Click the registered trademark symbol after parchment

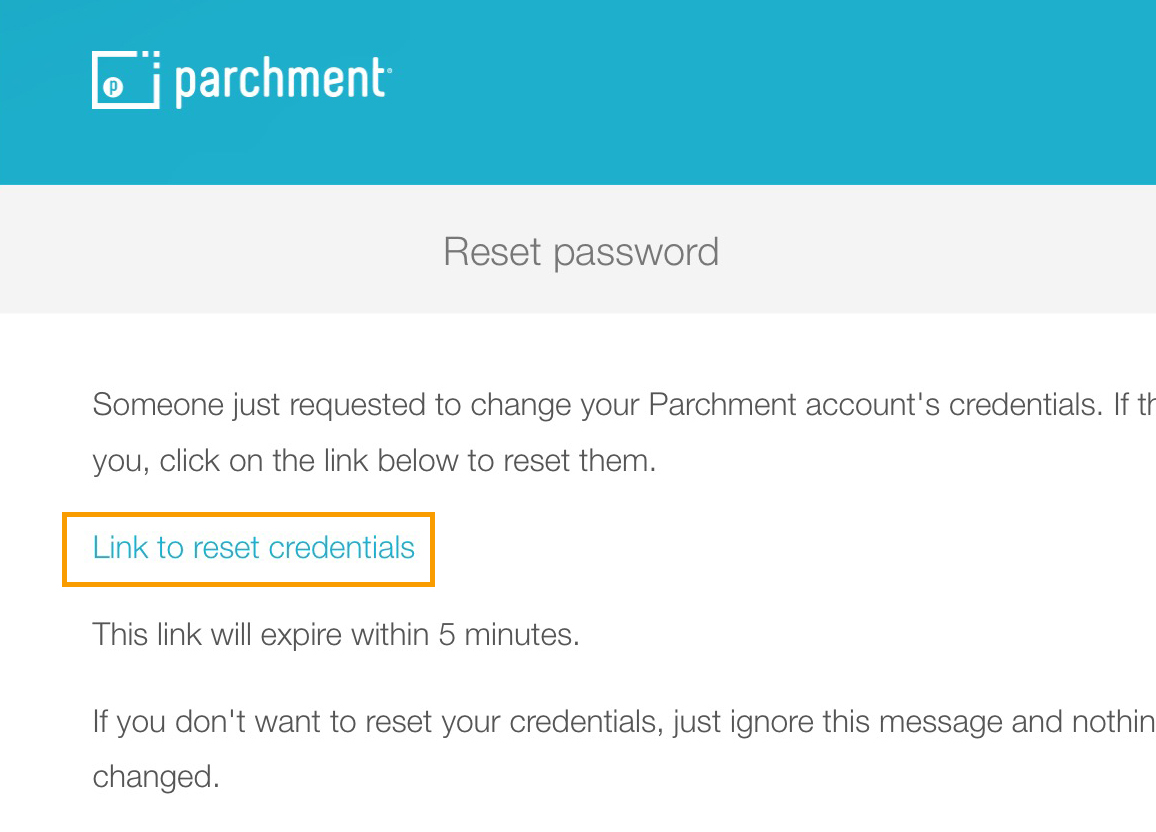pos(389,71)
